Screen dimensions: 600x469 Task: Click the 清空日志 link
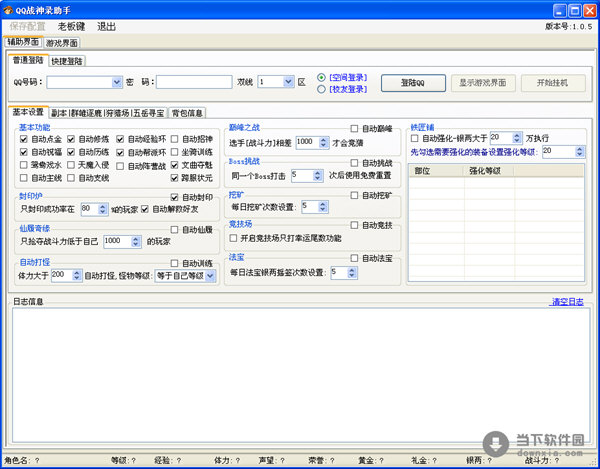(x=566, y=302)
